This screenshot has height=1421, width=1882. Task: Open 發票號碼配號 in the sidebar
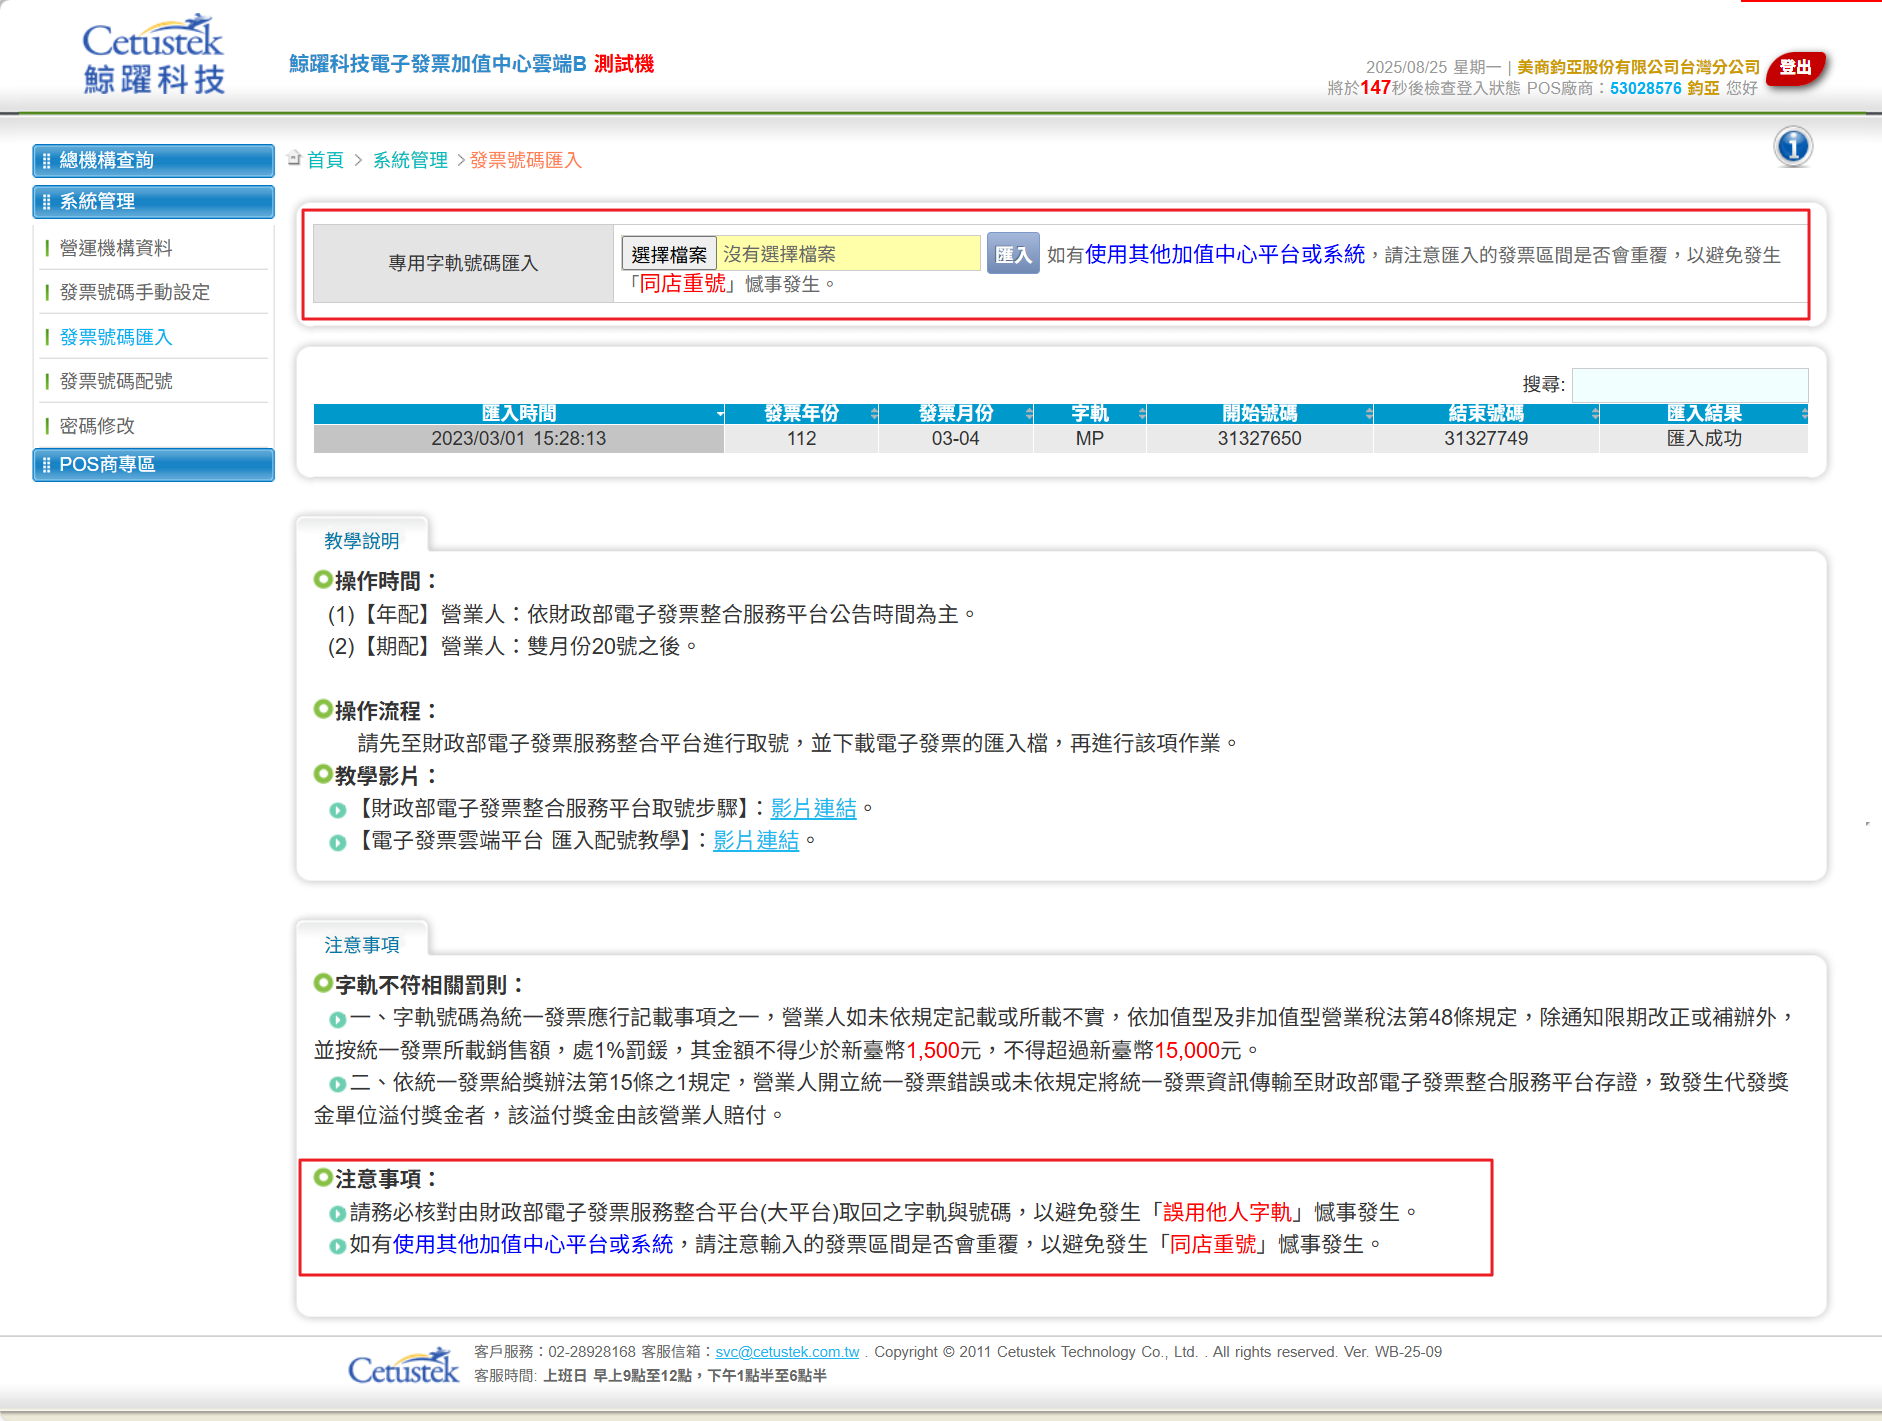(116, 381)
